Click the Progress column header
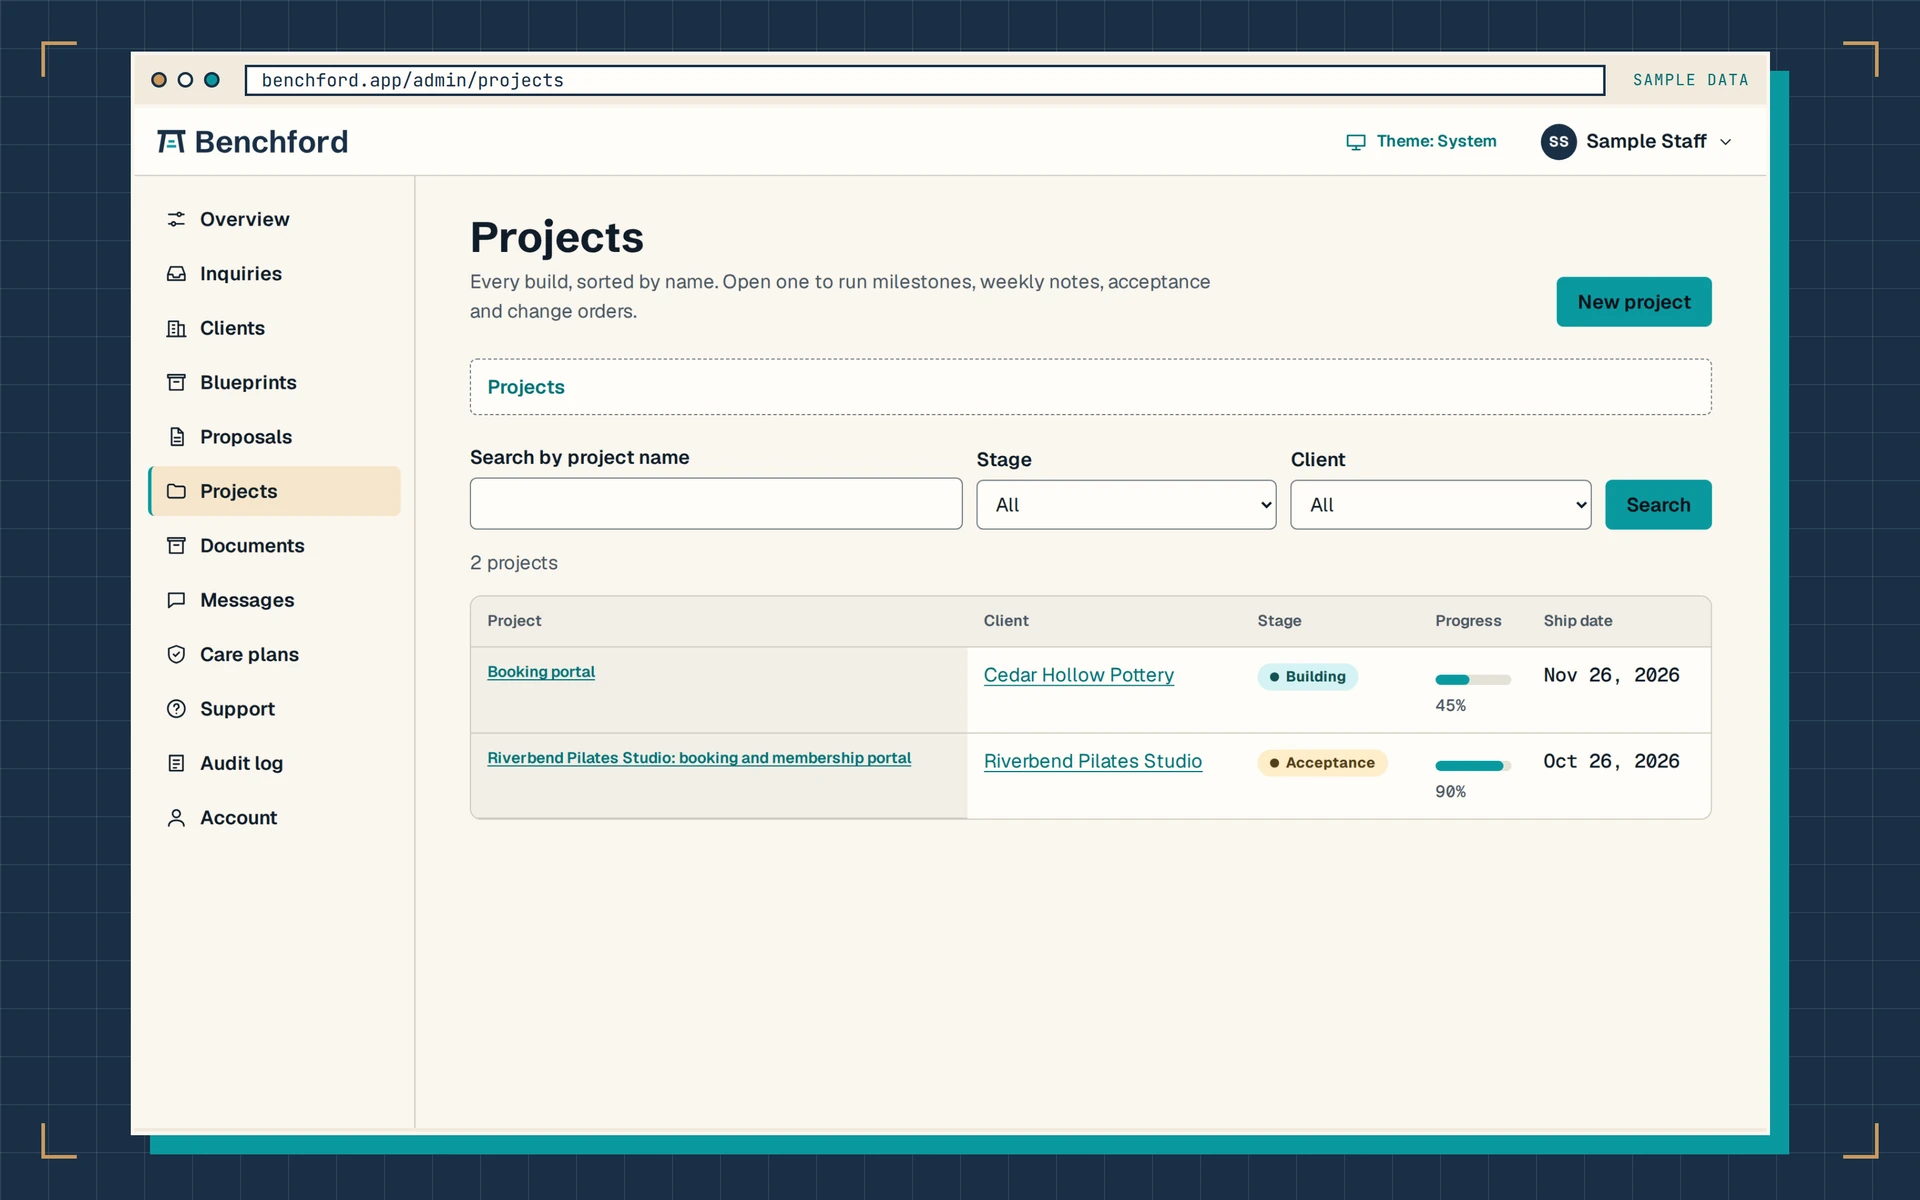The image size is (1920, 1200). pyautogui.click(x=1468, y=621)
